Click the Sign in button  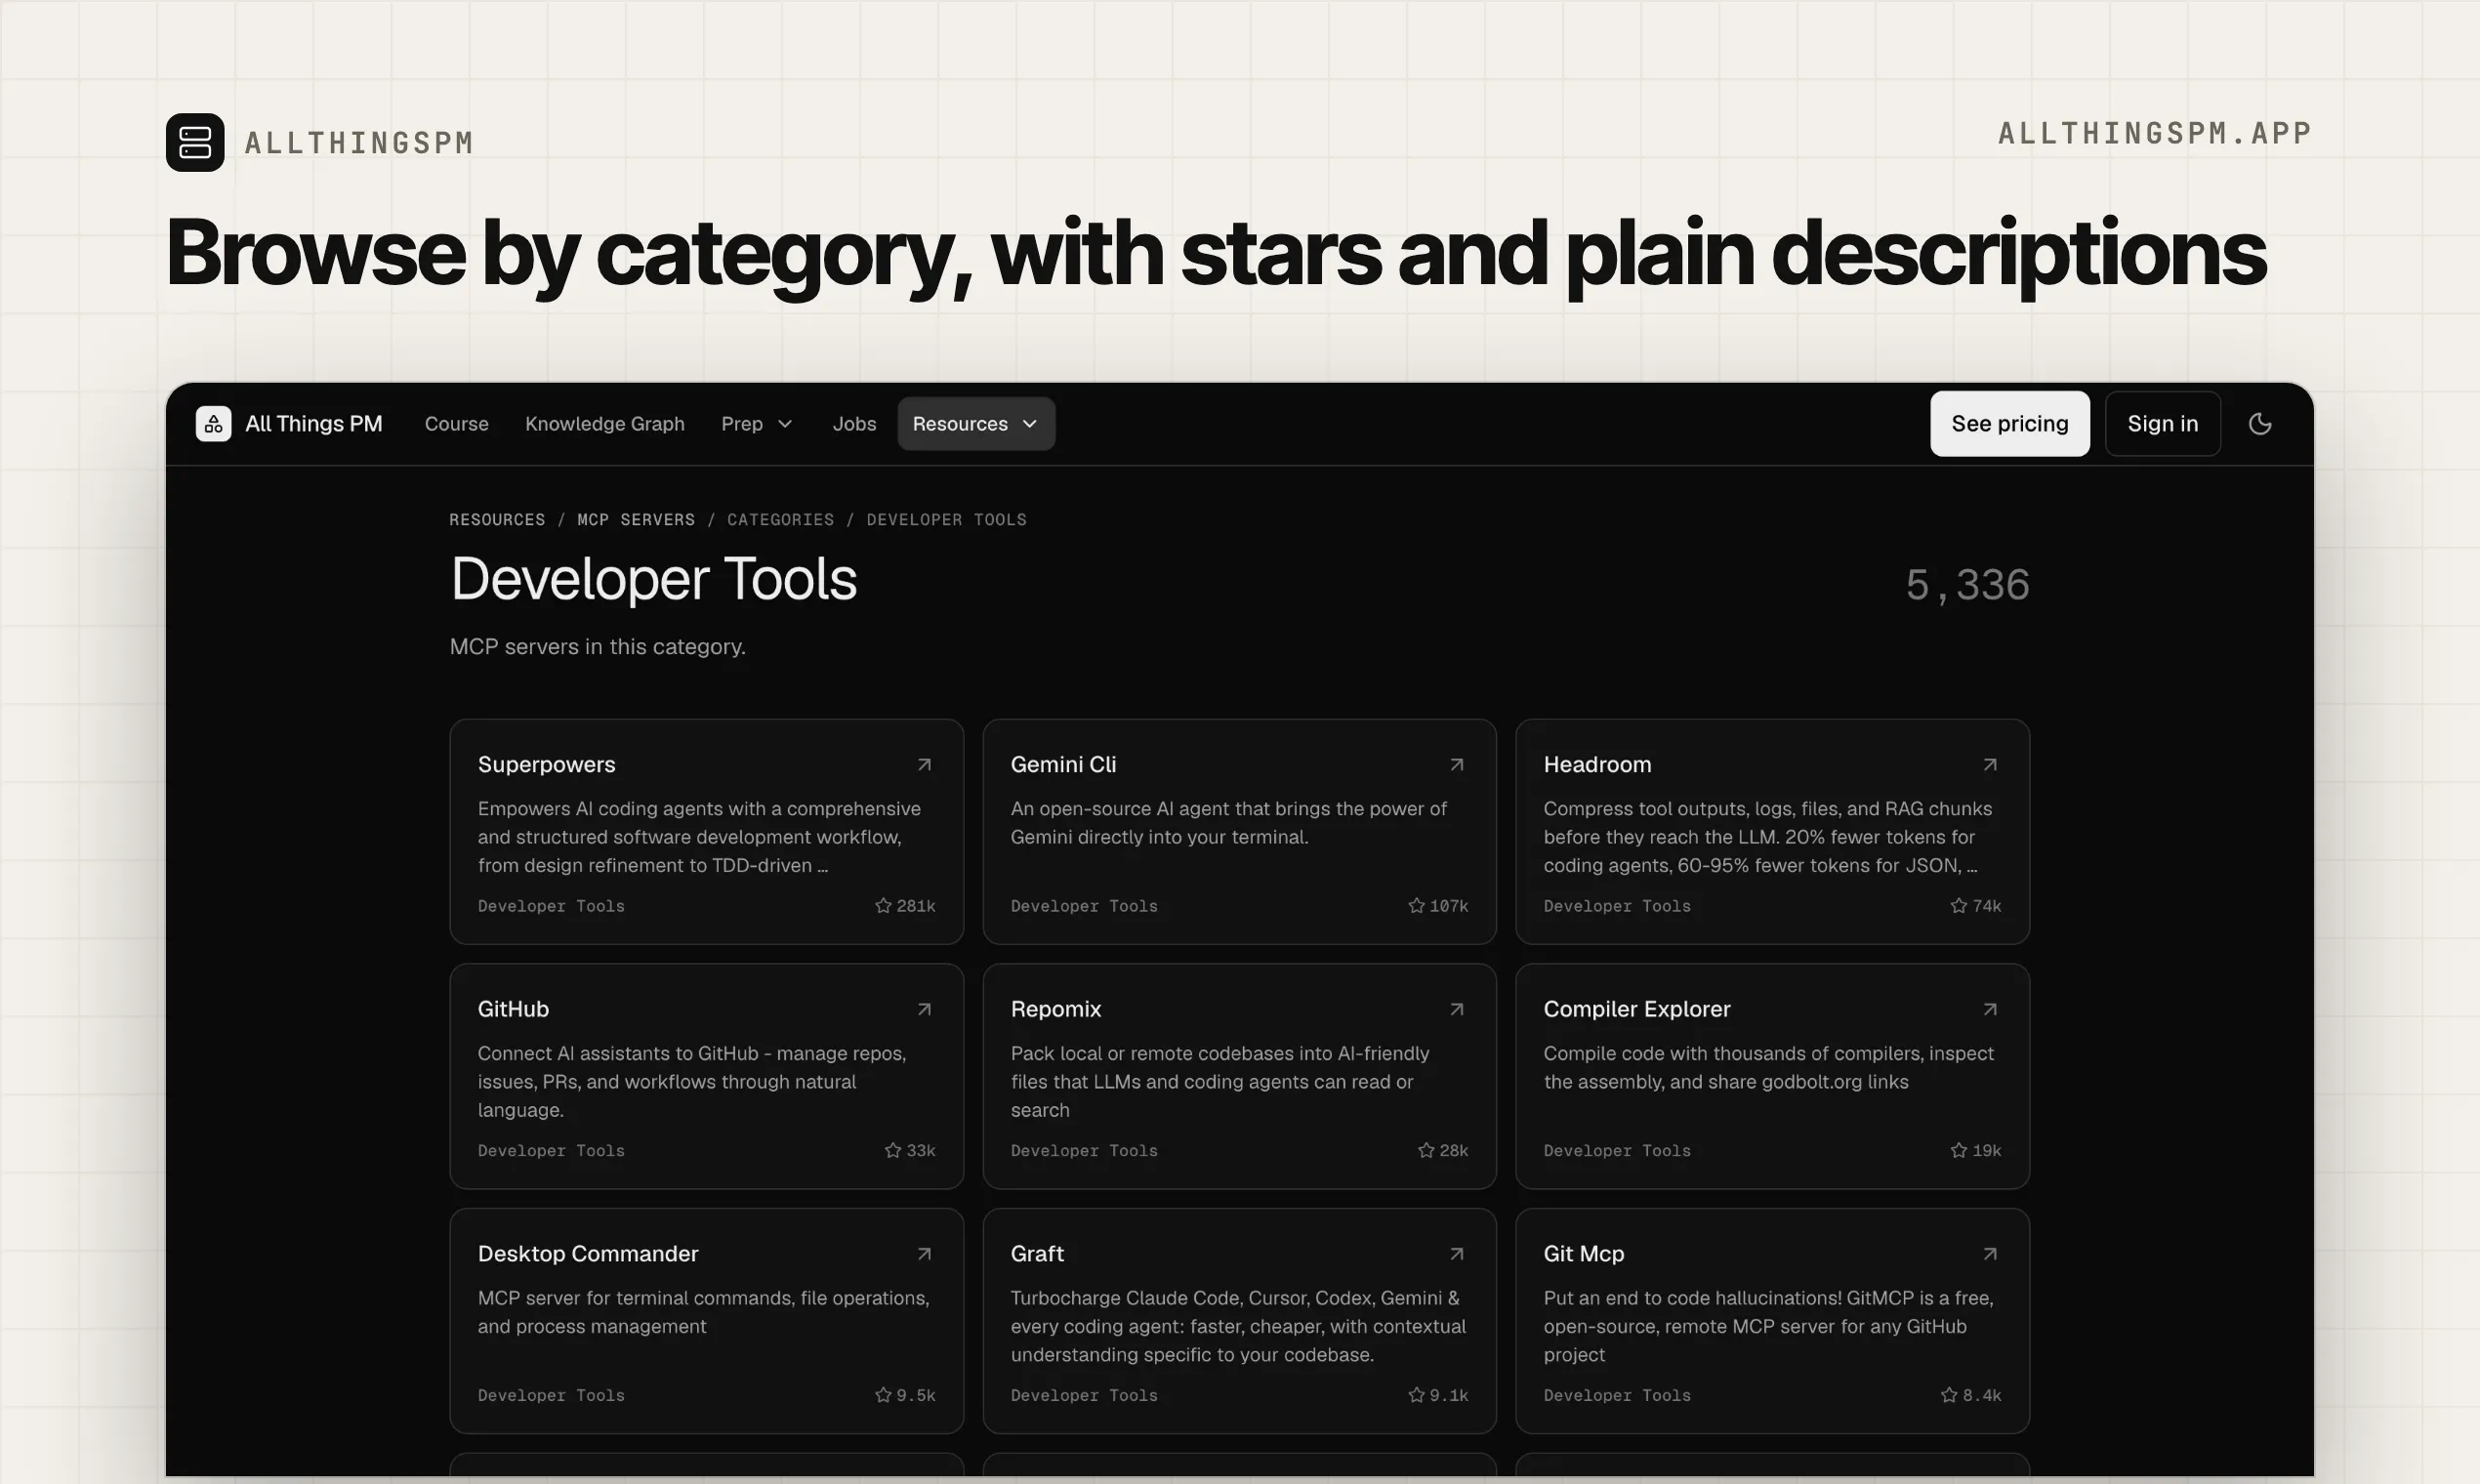(x=2163, y=424)
